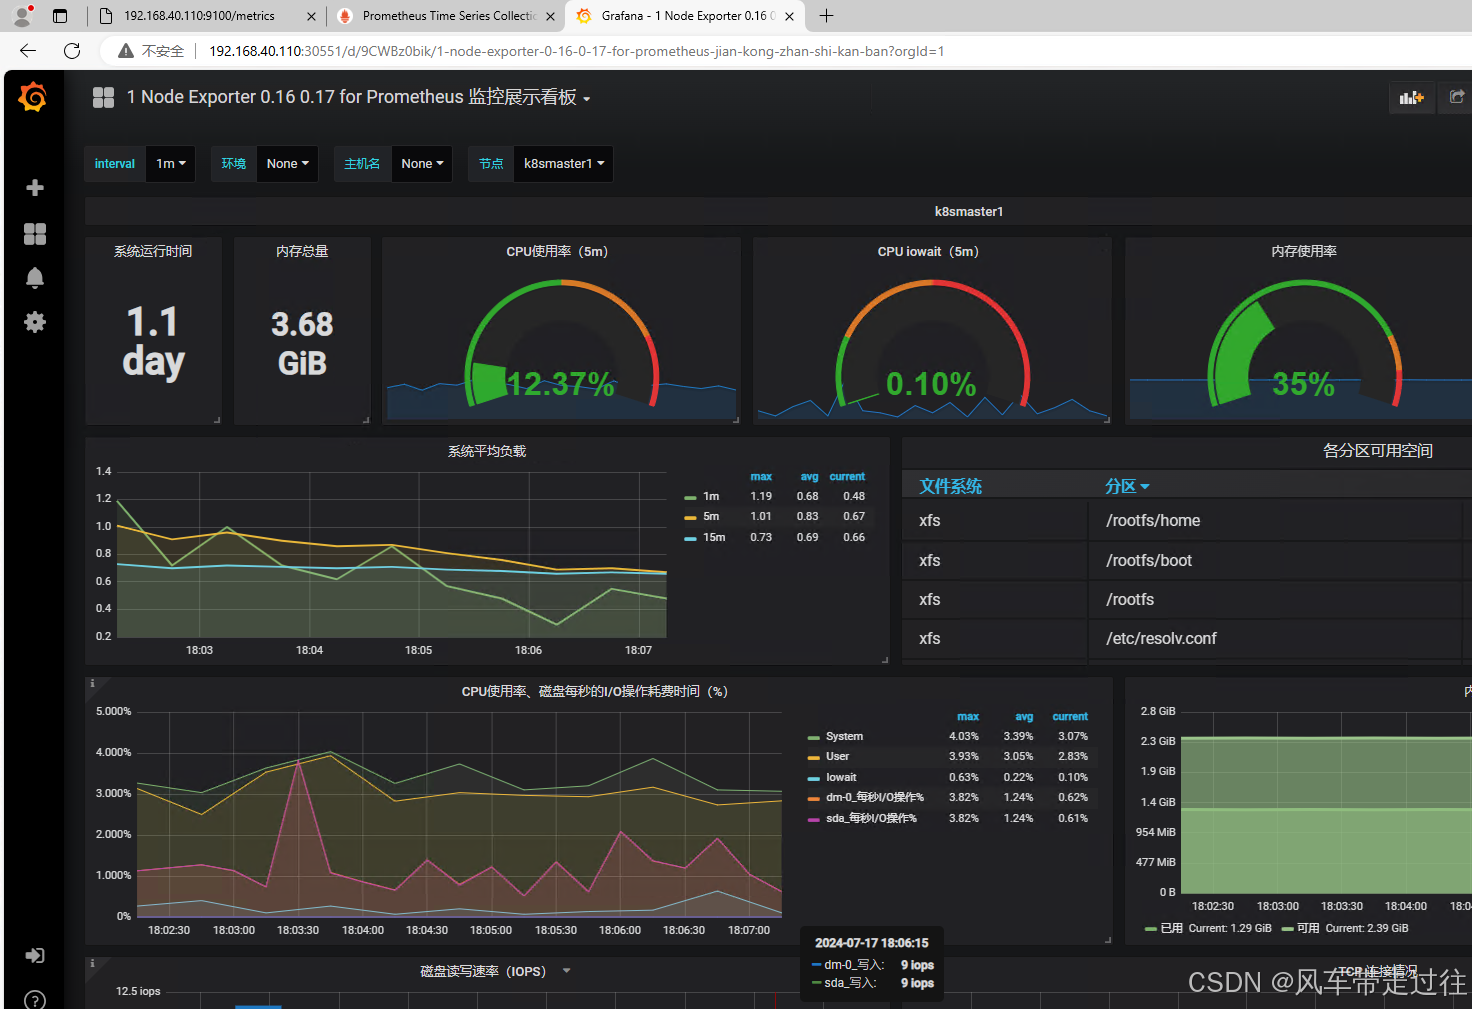This screenshot has height=1009, width=1472.
Task: Click the CPU使用率 (5m) panel title
Action: click(x=557, y=252)
